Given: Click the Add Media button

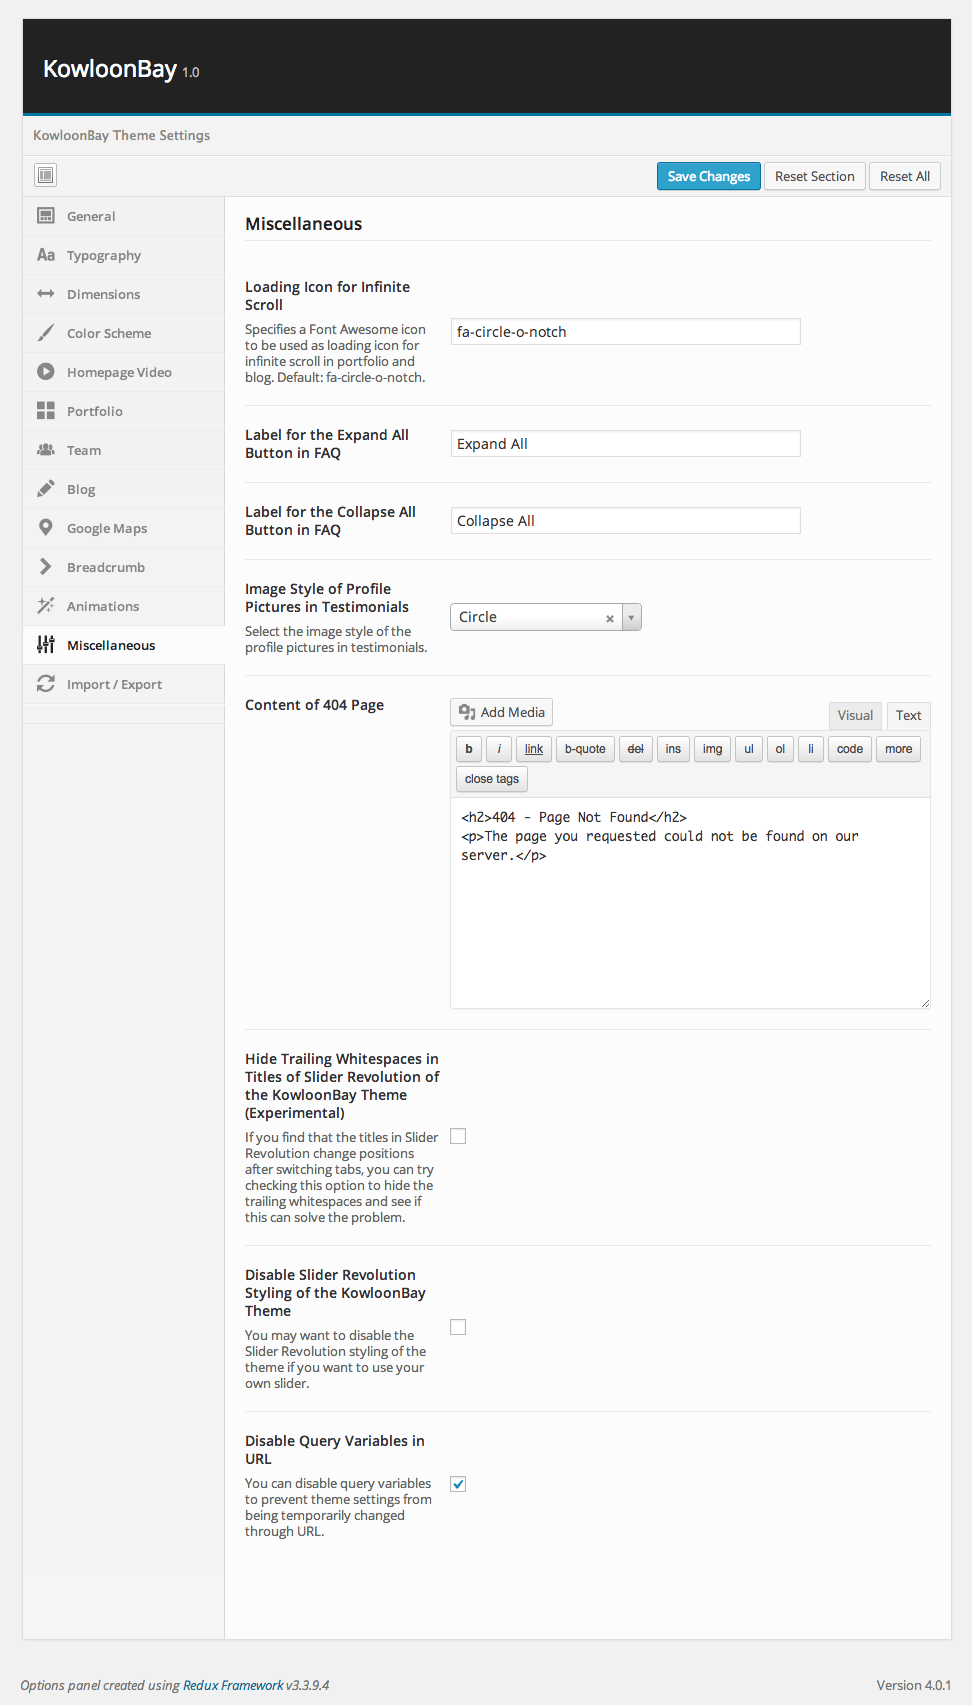Looking at the screenshot, I should pyautogui.click(x=502, y=712).
